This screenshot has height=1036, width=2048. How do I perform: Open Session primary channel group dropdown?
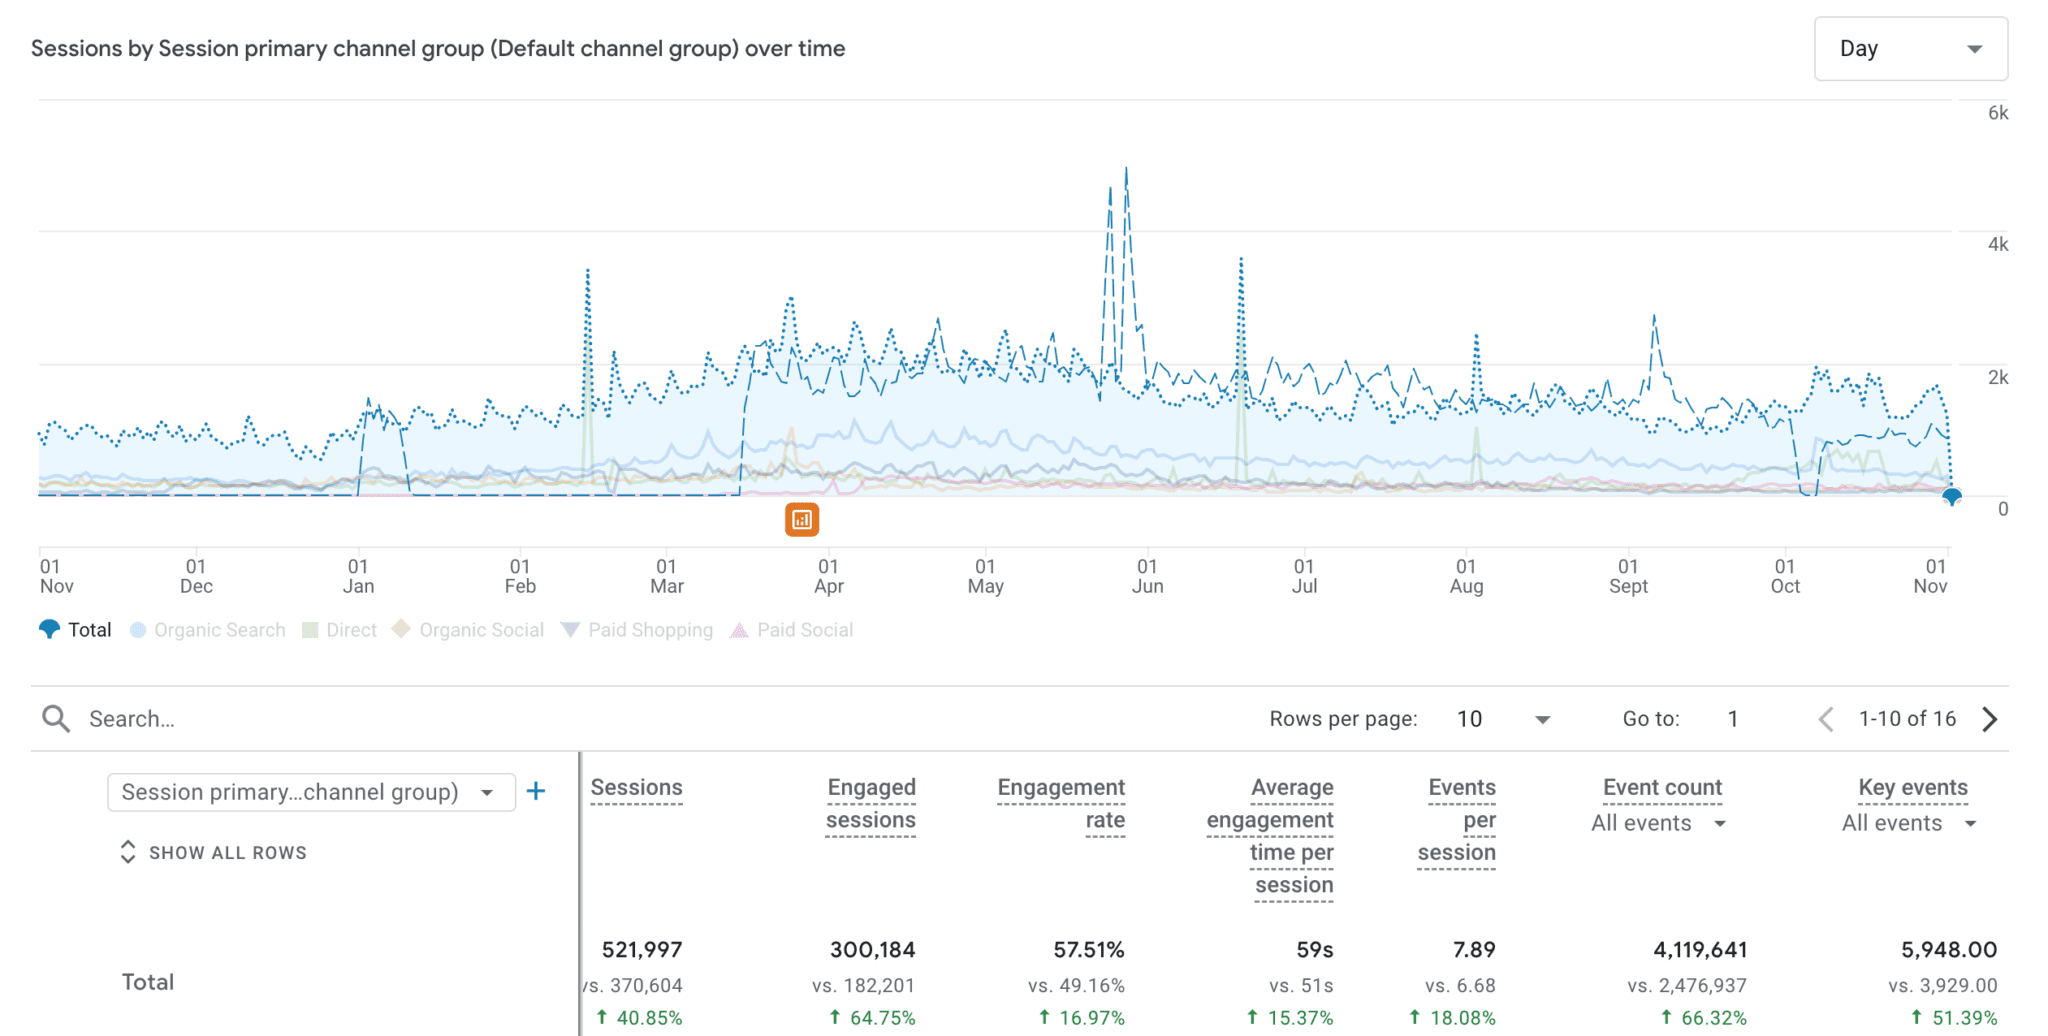coord(310,792)
